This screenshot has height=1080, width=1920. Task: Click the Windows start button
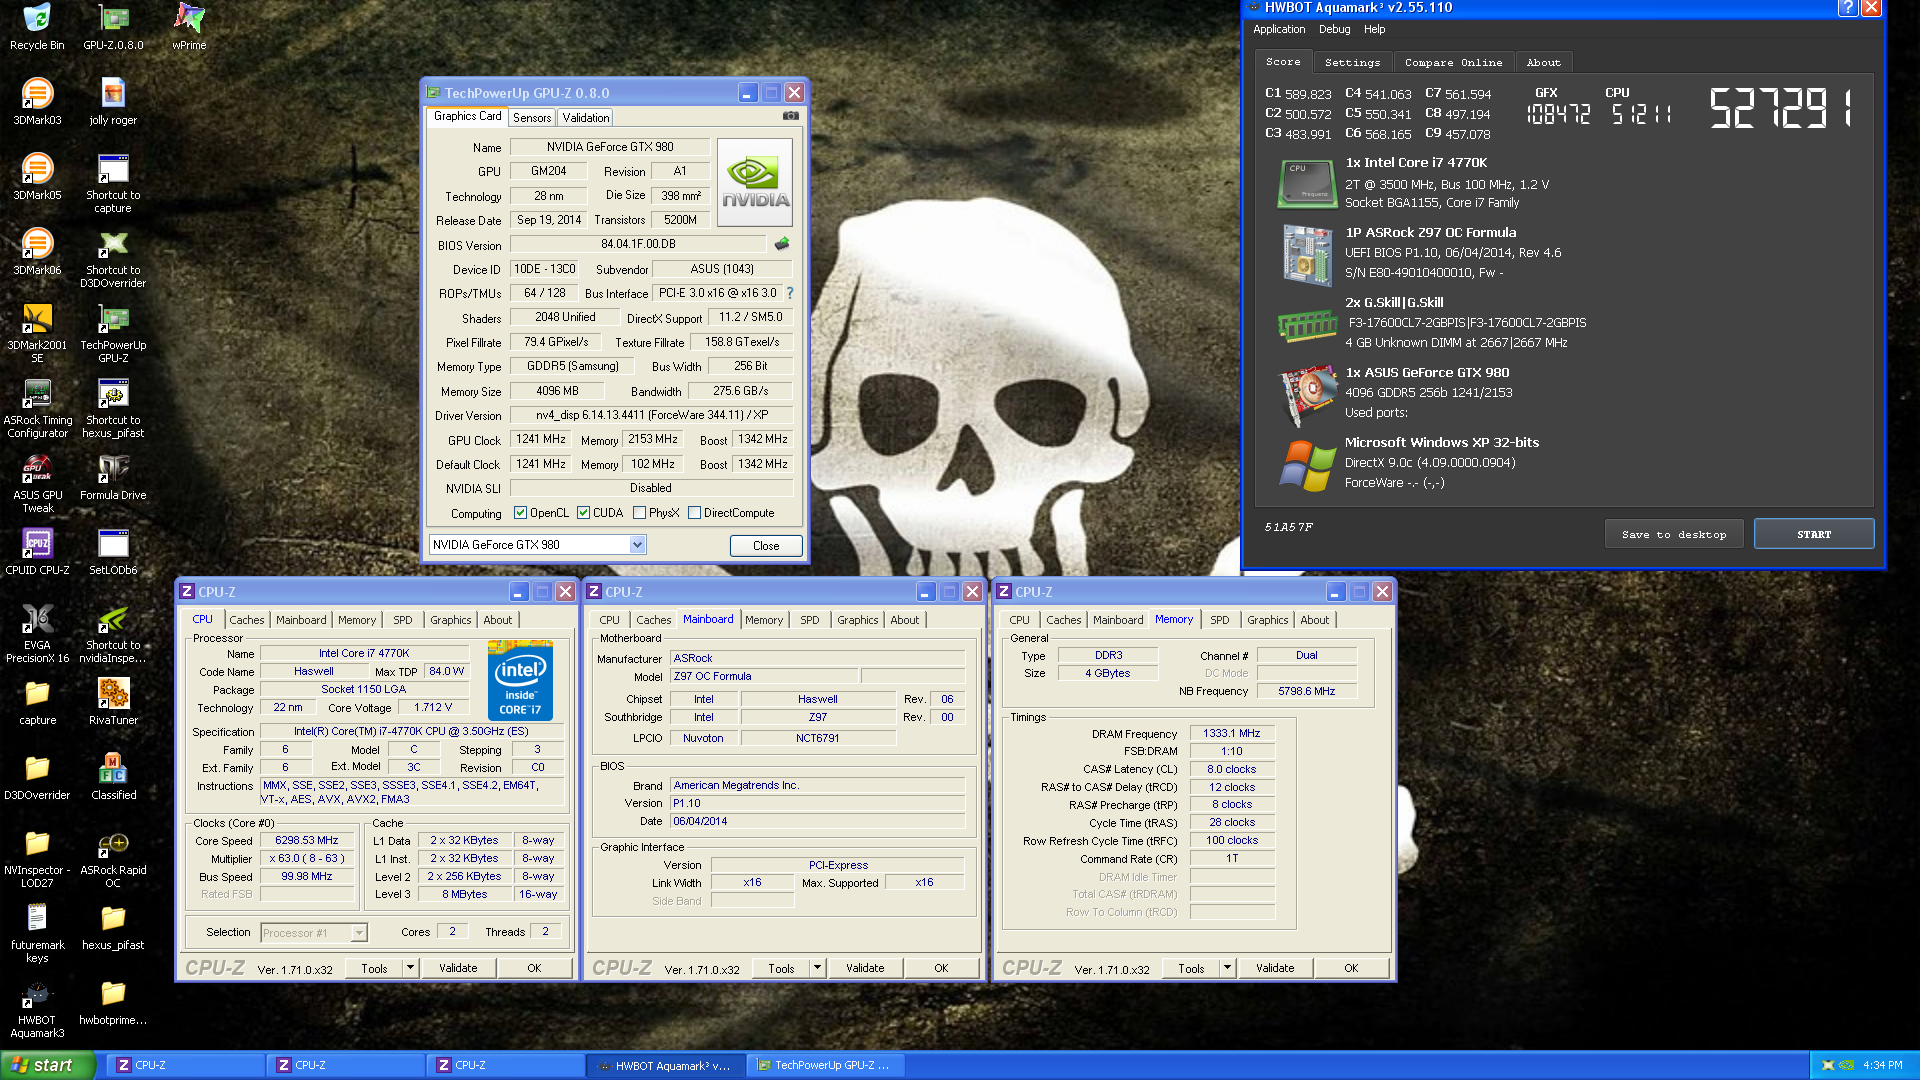point(48,1065)
